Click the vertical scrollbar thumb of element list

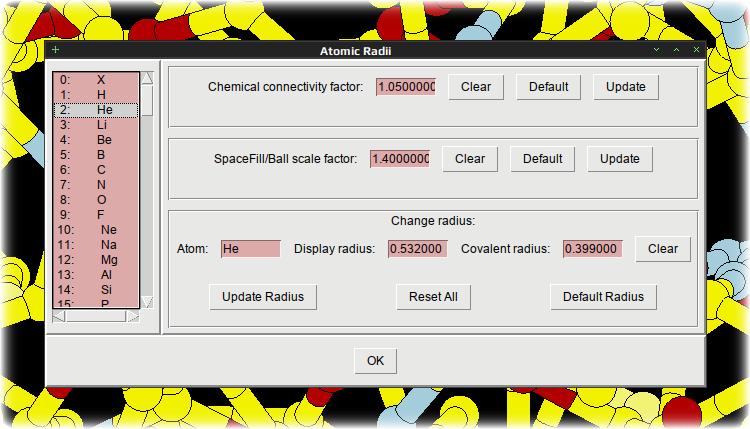tap(147, 100)
